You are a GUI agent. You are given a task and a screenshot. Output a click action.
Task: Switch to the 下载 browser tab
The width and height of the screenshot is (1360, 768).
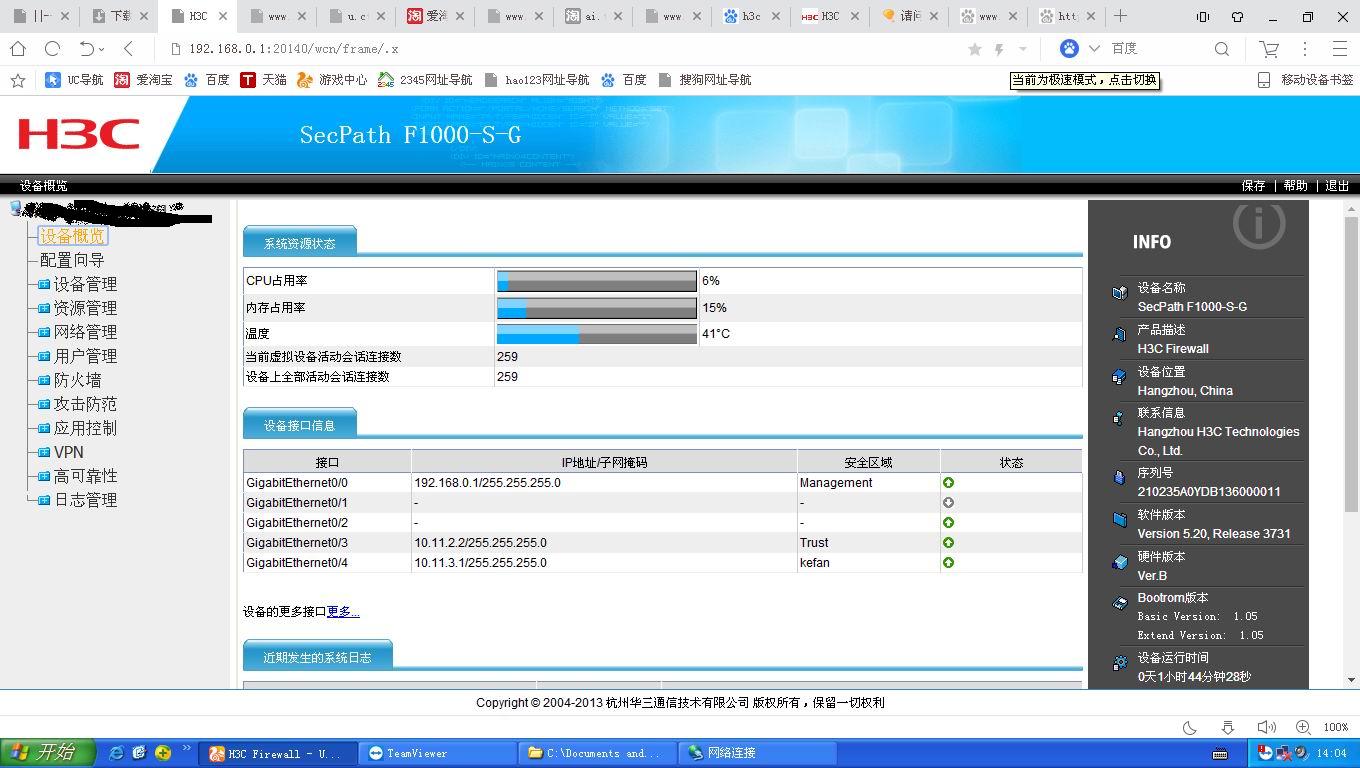point(118,16)
